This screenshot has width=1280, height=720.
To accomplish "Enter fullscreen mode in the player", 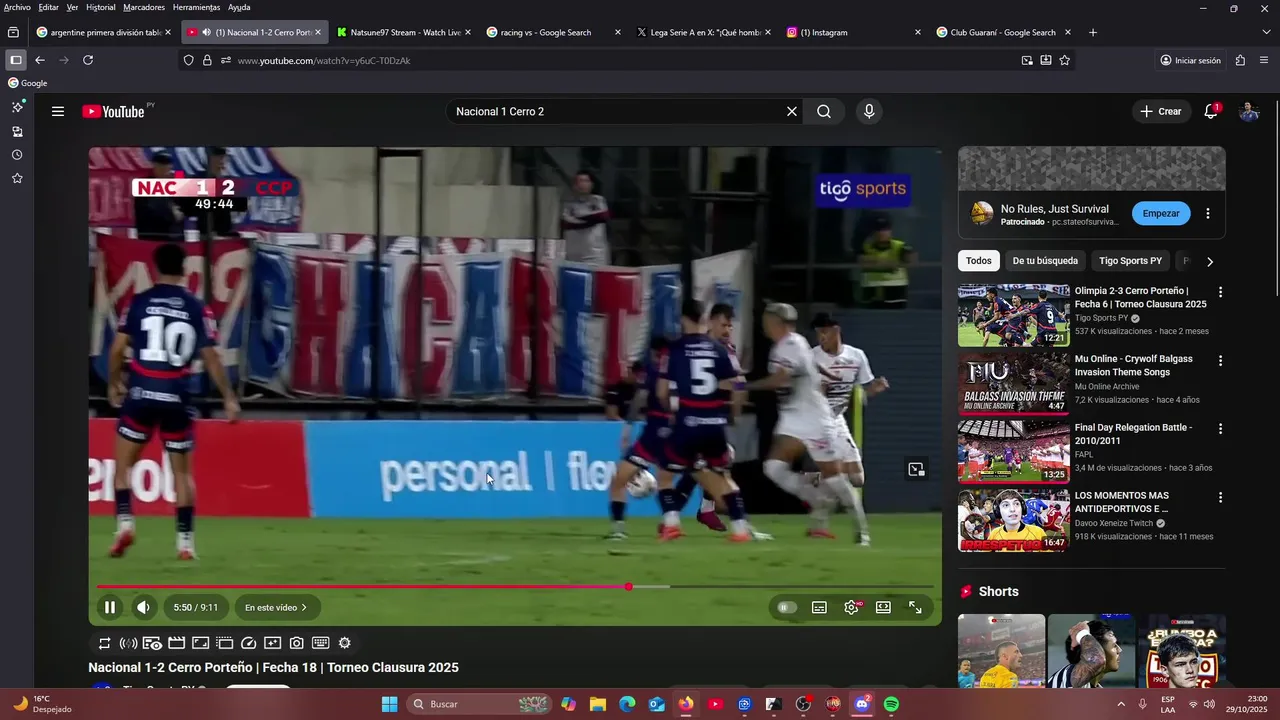I will [915, 607].
